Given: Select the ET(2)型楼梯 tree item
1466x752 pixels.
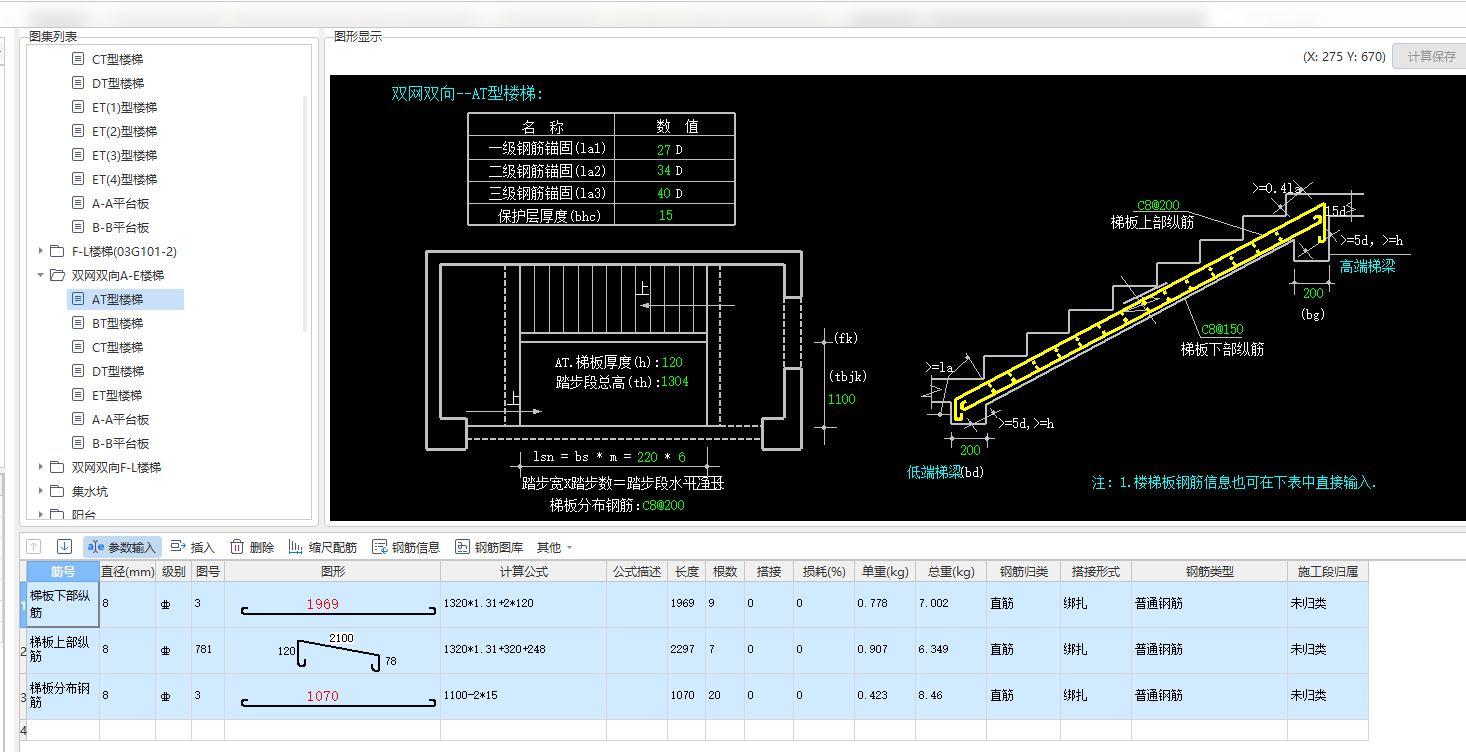Looking at the screenshot, I should point(124,131).
